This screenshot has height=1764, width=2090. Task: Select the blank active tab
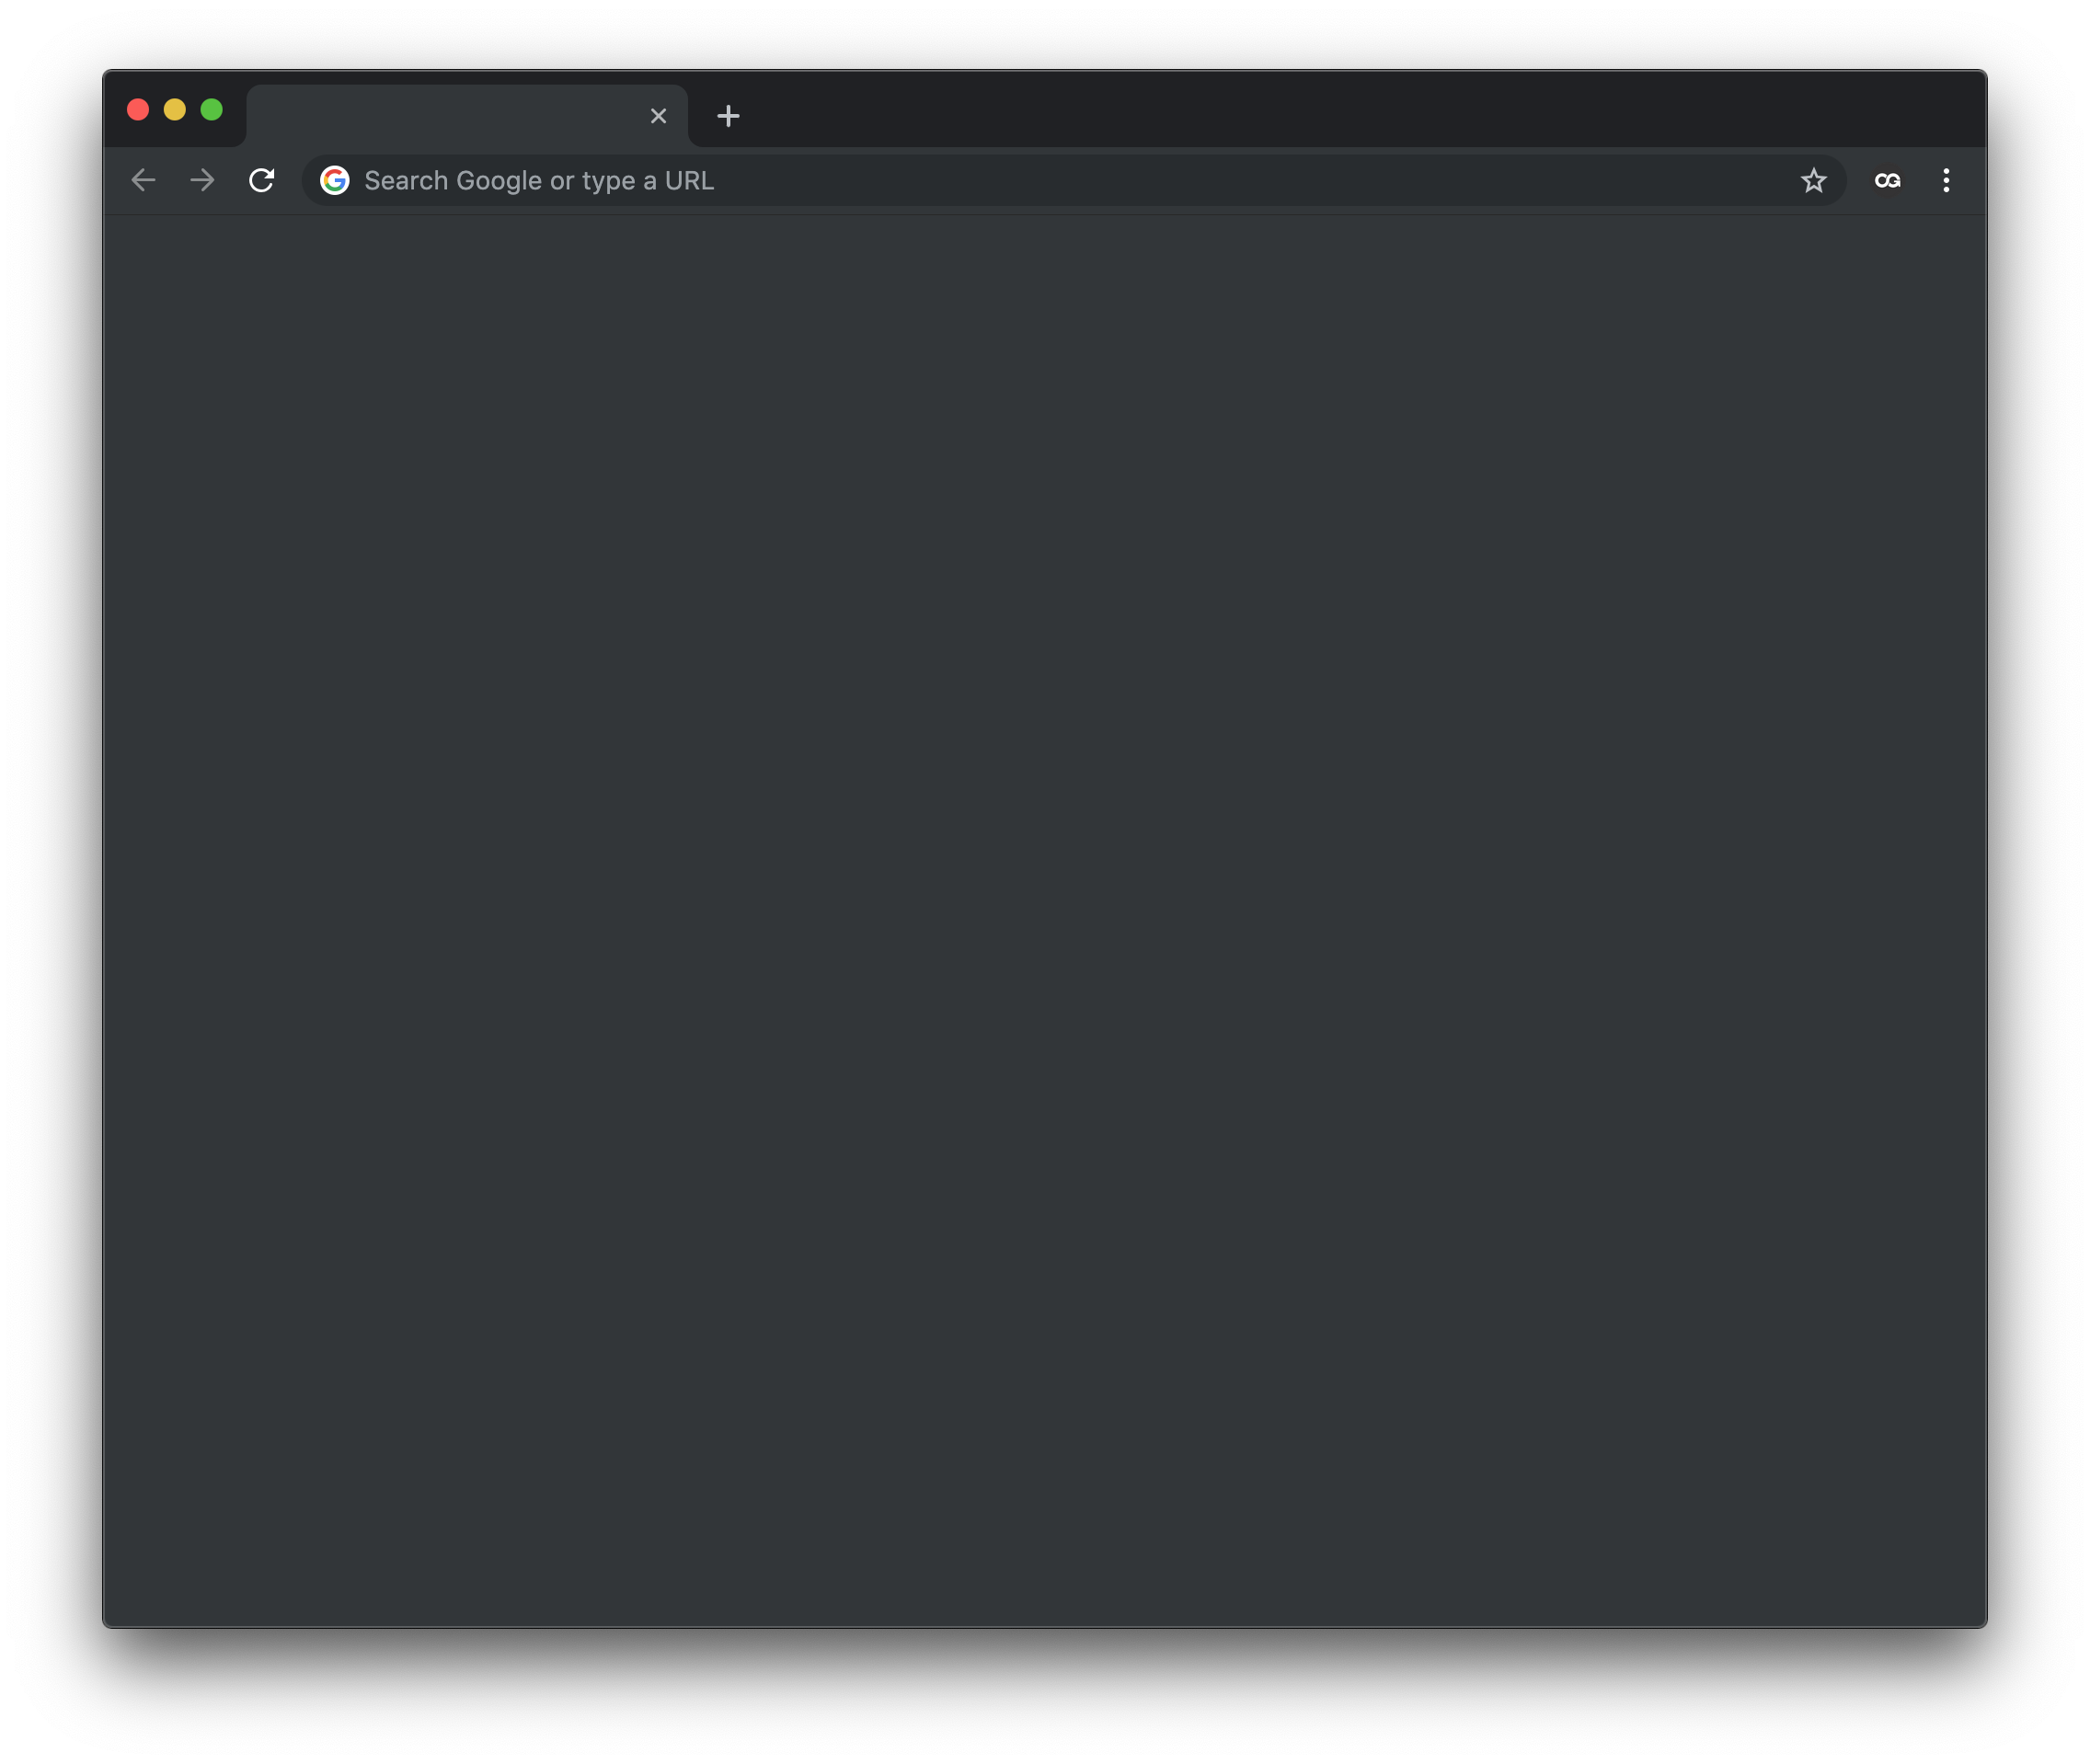point(445,116)
